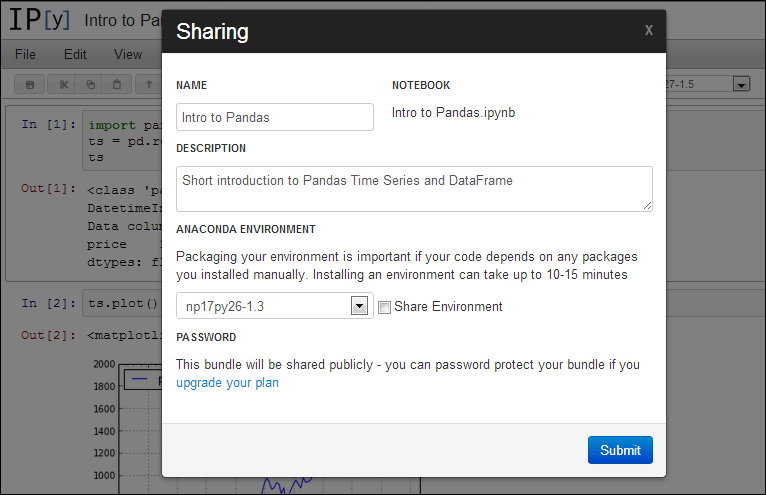This screenshot has width=766, height=495.
Task: Enable the Share Environment checkbox
Action: tap(384, 307)
